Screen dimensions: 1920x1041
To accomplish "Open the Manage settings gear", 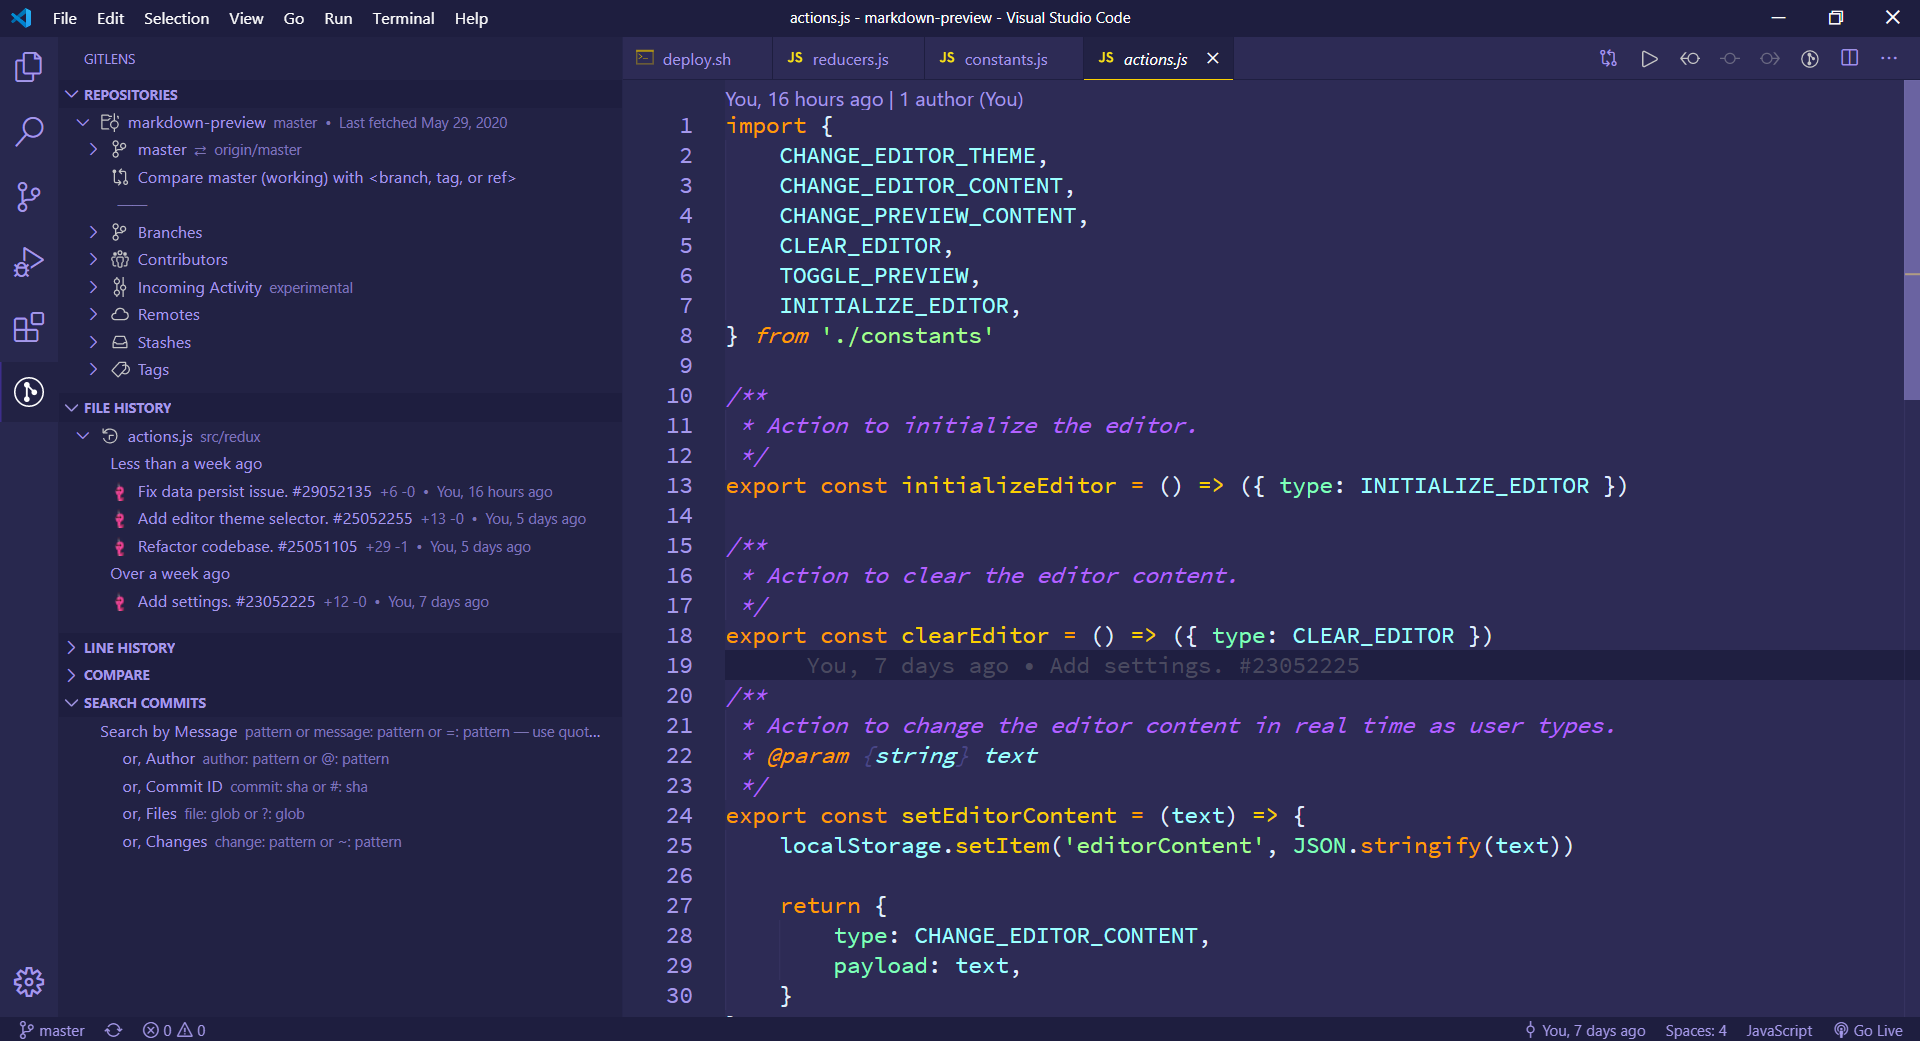I will click(29, 982).
